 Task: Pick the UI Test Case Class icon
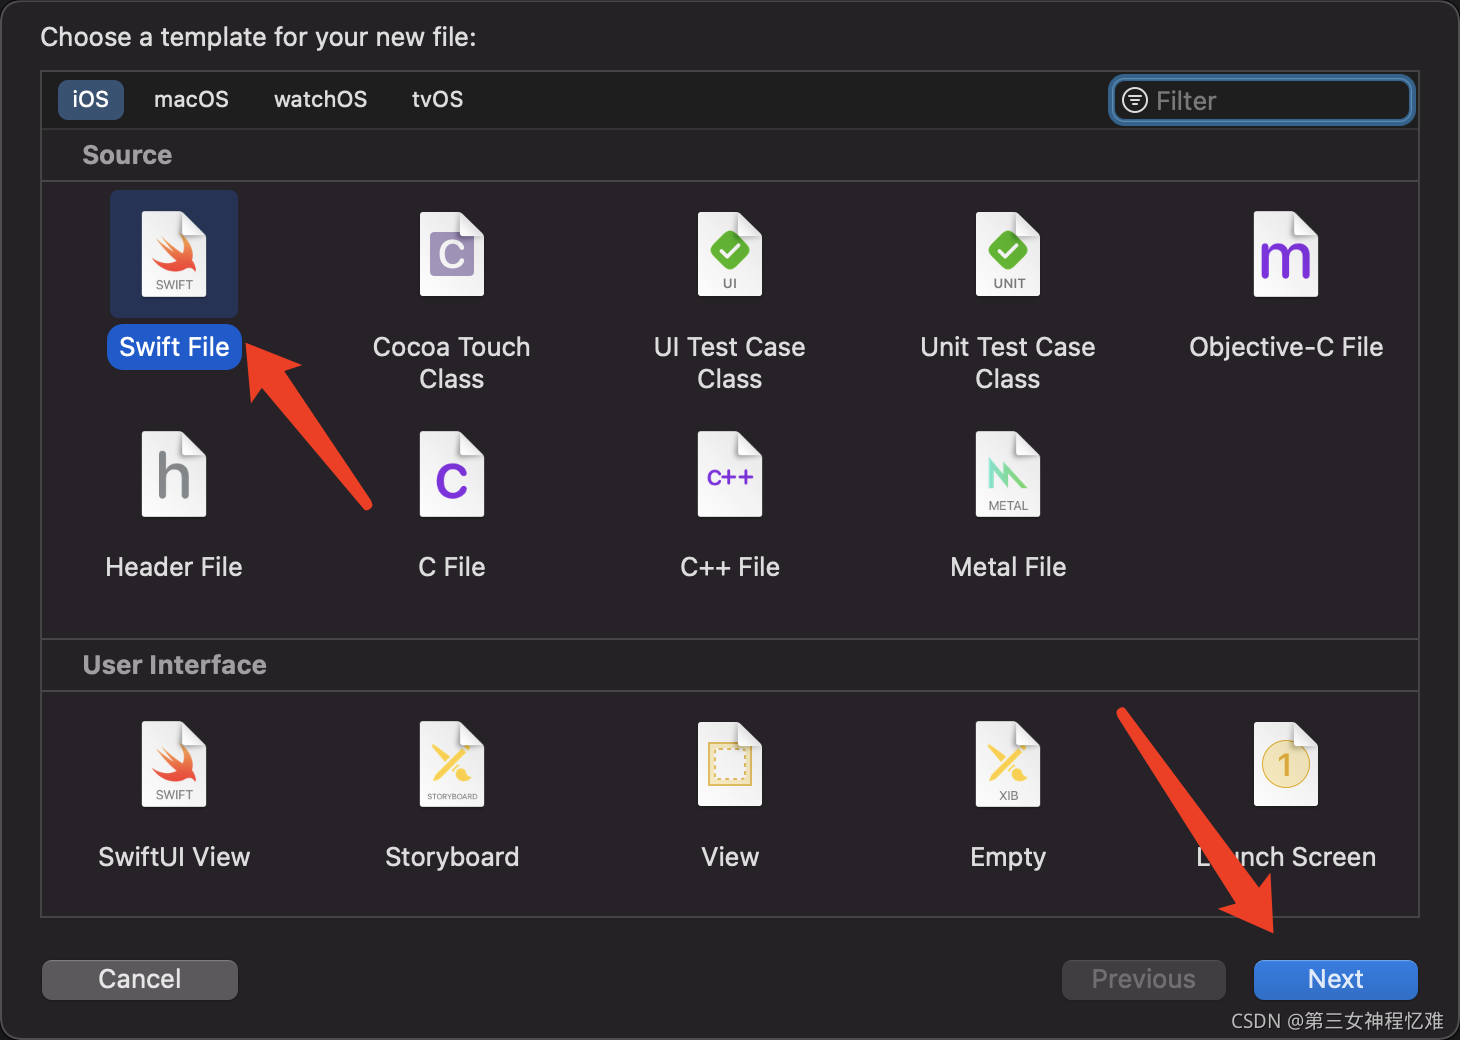(730, 254)
